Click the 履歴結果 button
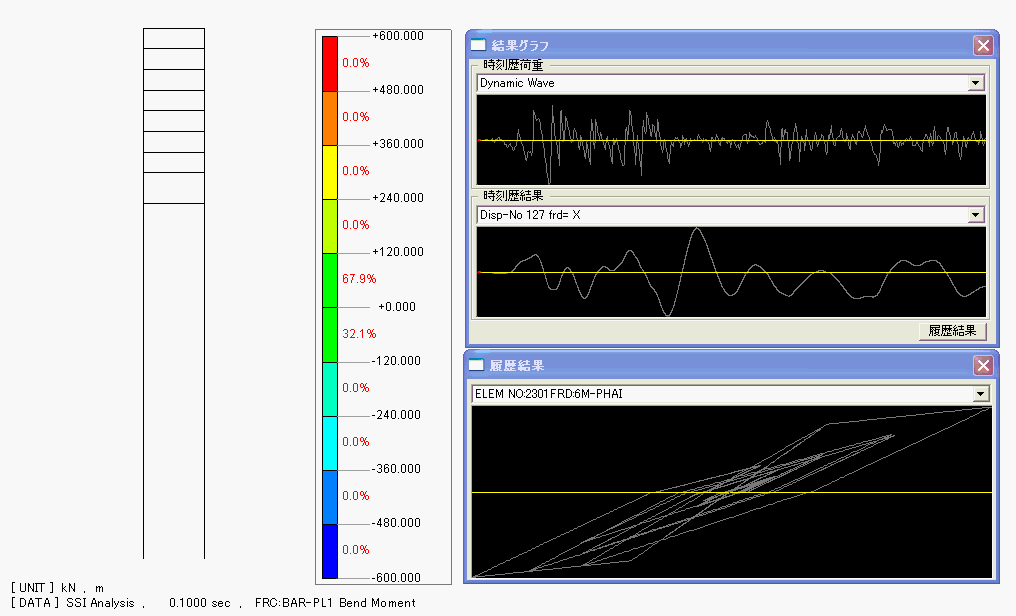1016x616 pixels. pyautogui.click(x=952, y=331)
